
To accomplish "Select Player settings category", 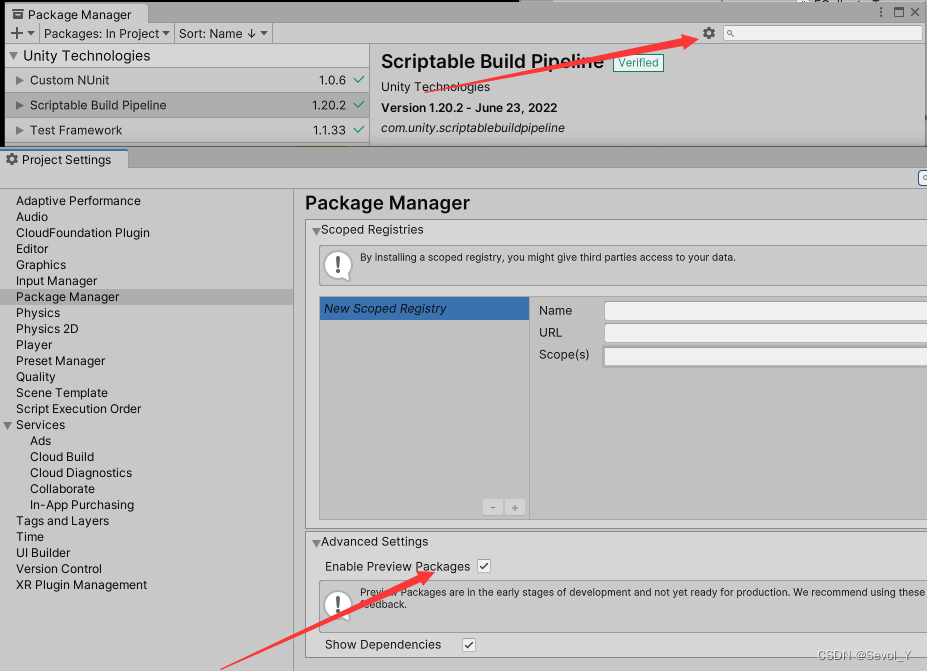I will (34, 345).
